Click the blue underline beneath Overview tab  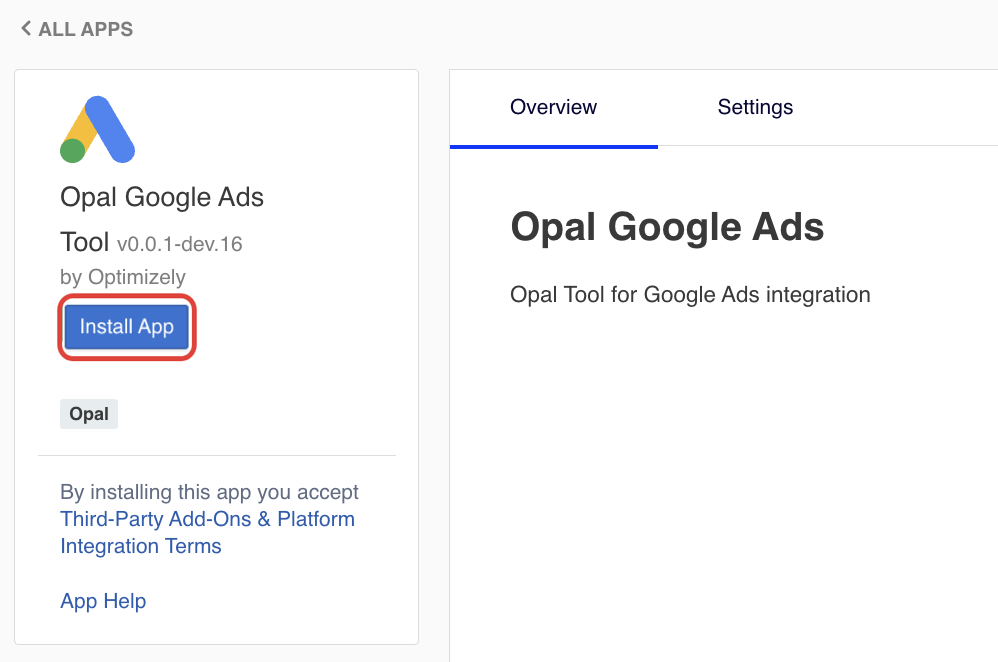(553, 146)
